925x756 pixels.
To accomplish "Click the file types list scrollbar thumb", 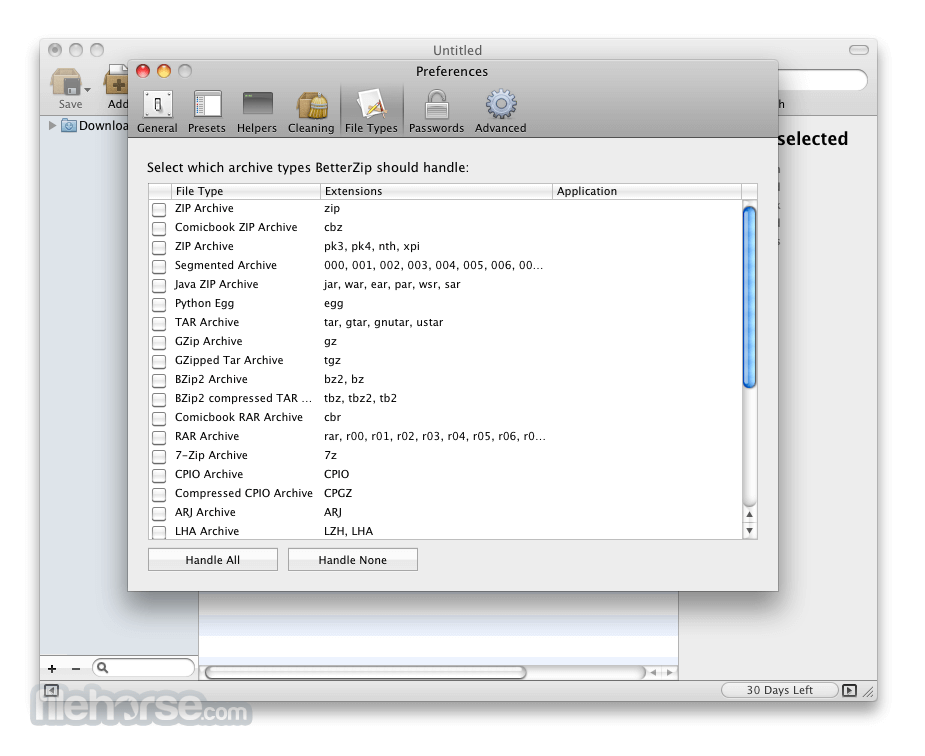I will (x=749, y=297).
